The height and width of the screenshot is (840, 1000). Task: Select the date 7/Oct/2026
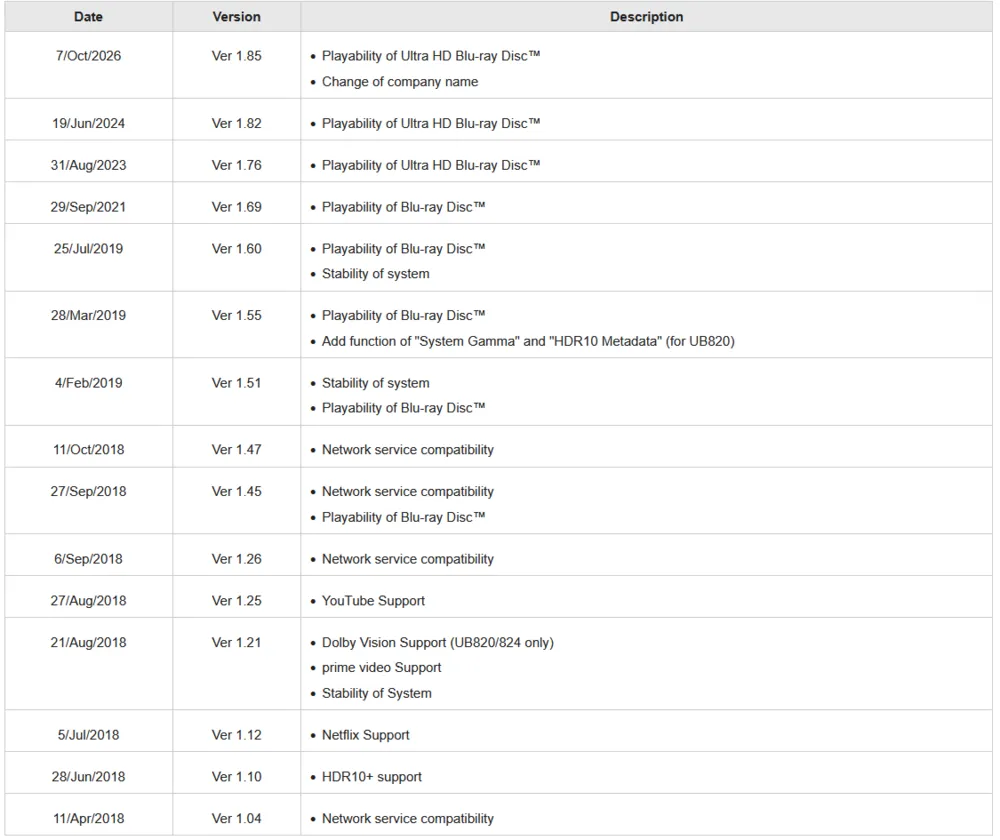[x=88, y=56]
